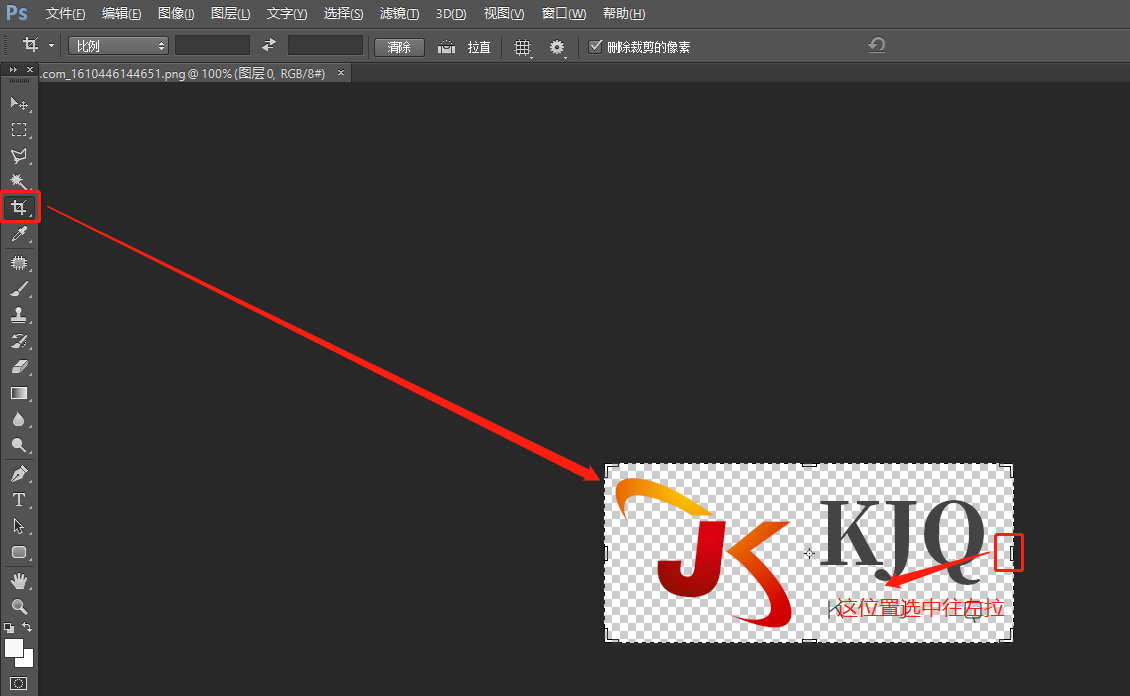Click the foreground color swatch
The height and width of the screenshot is (696, 1130).
(14, 648)
